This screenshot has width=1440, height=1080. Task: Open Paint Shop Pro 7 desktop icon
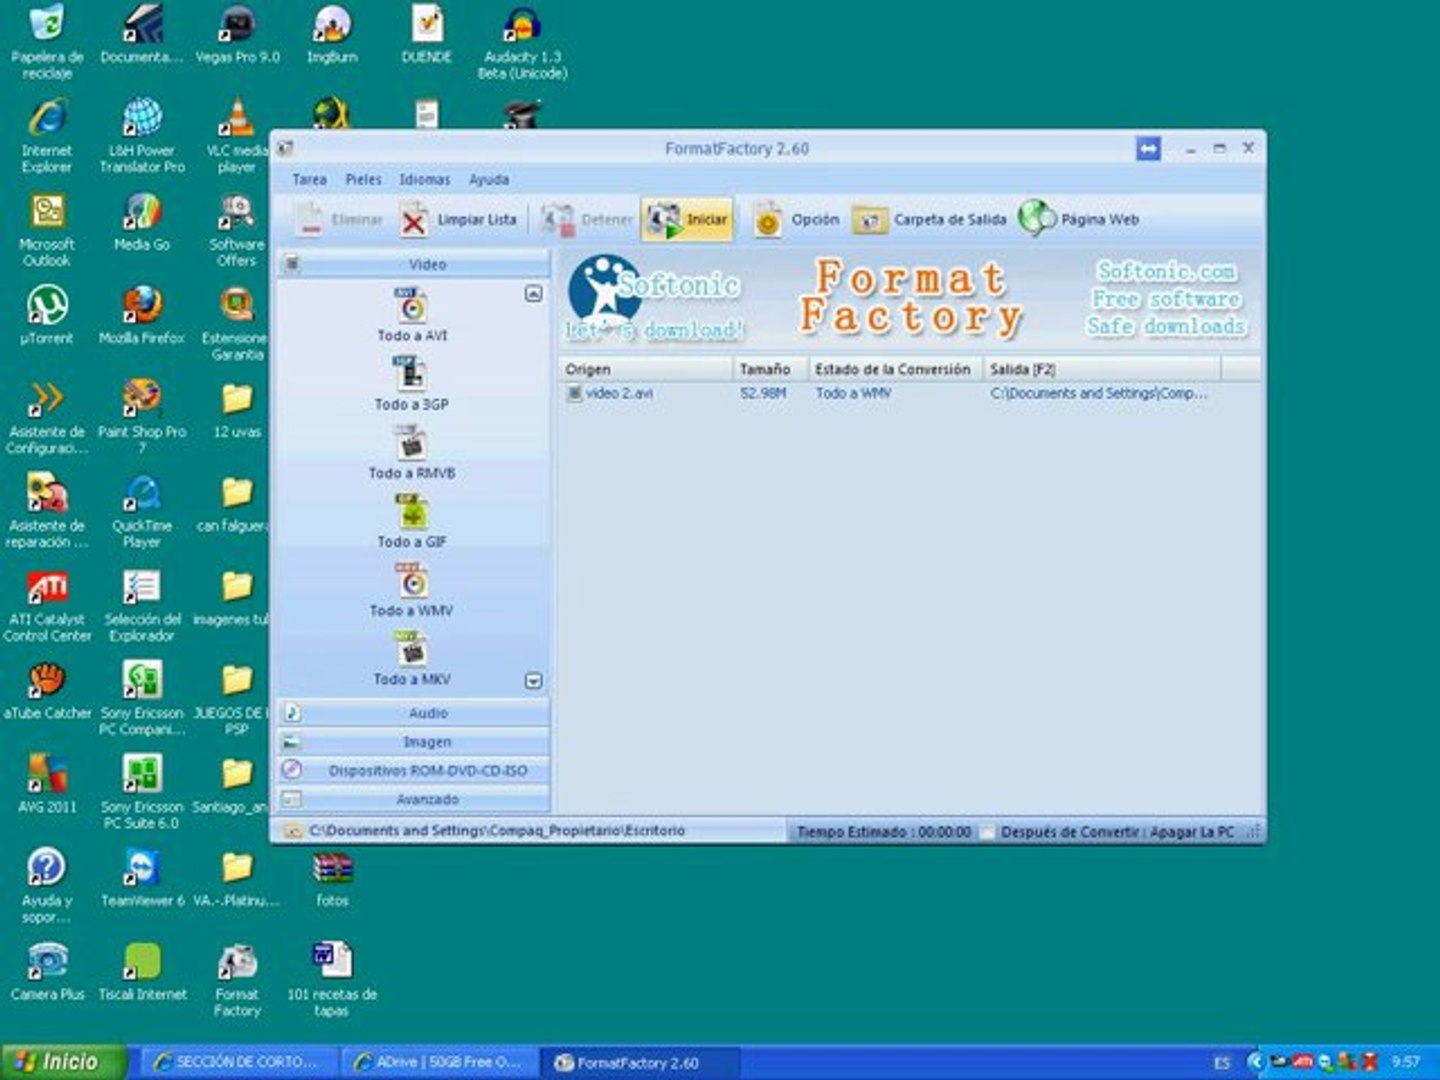pyautogui.click(x=142, y=415)
